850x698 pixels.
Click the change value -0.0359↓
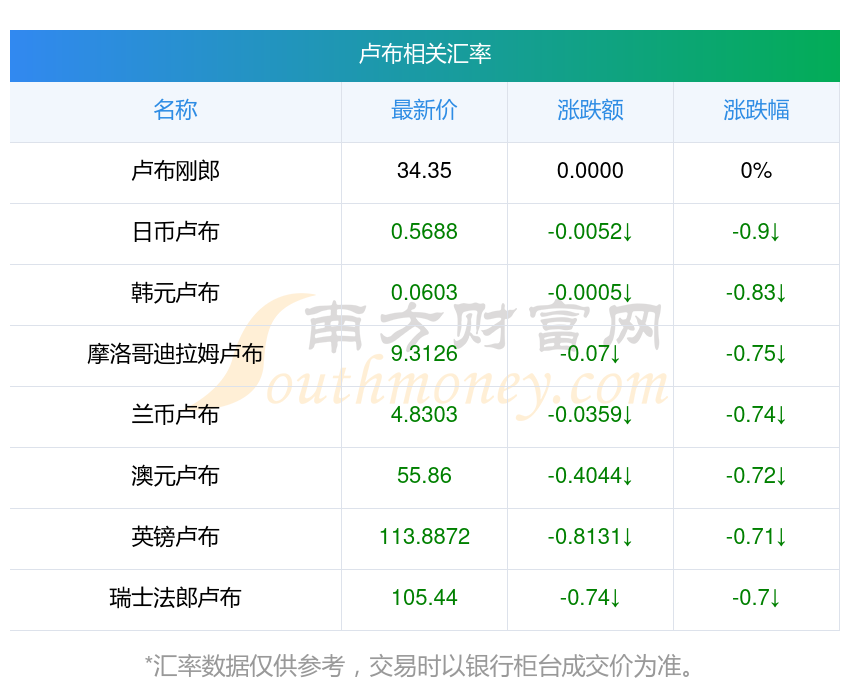[x=590, y=415]
